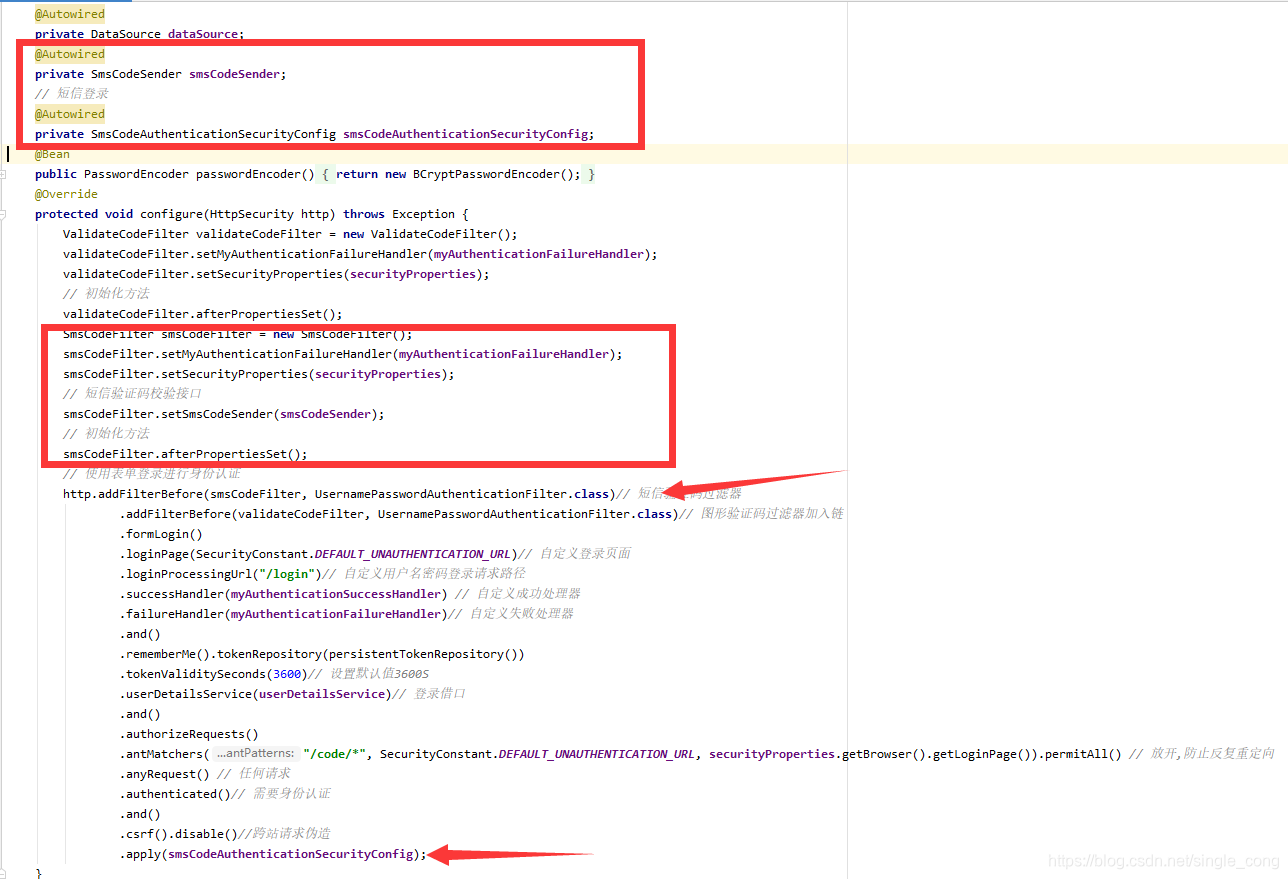This screenshot has height=879, width=1288.
Task: Click the smsCodeAuthenticationSecurityConfig field declaration
Action: pos(314,134)
